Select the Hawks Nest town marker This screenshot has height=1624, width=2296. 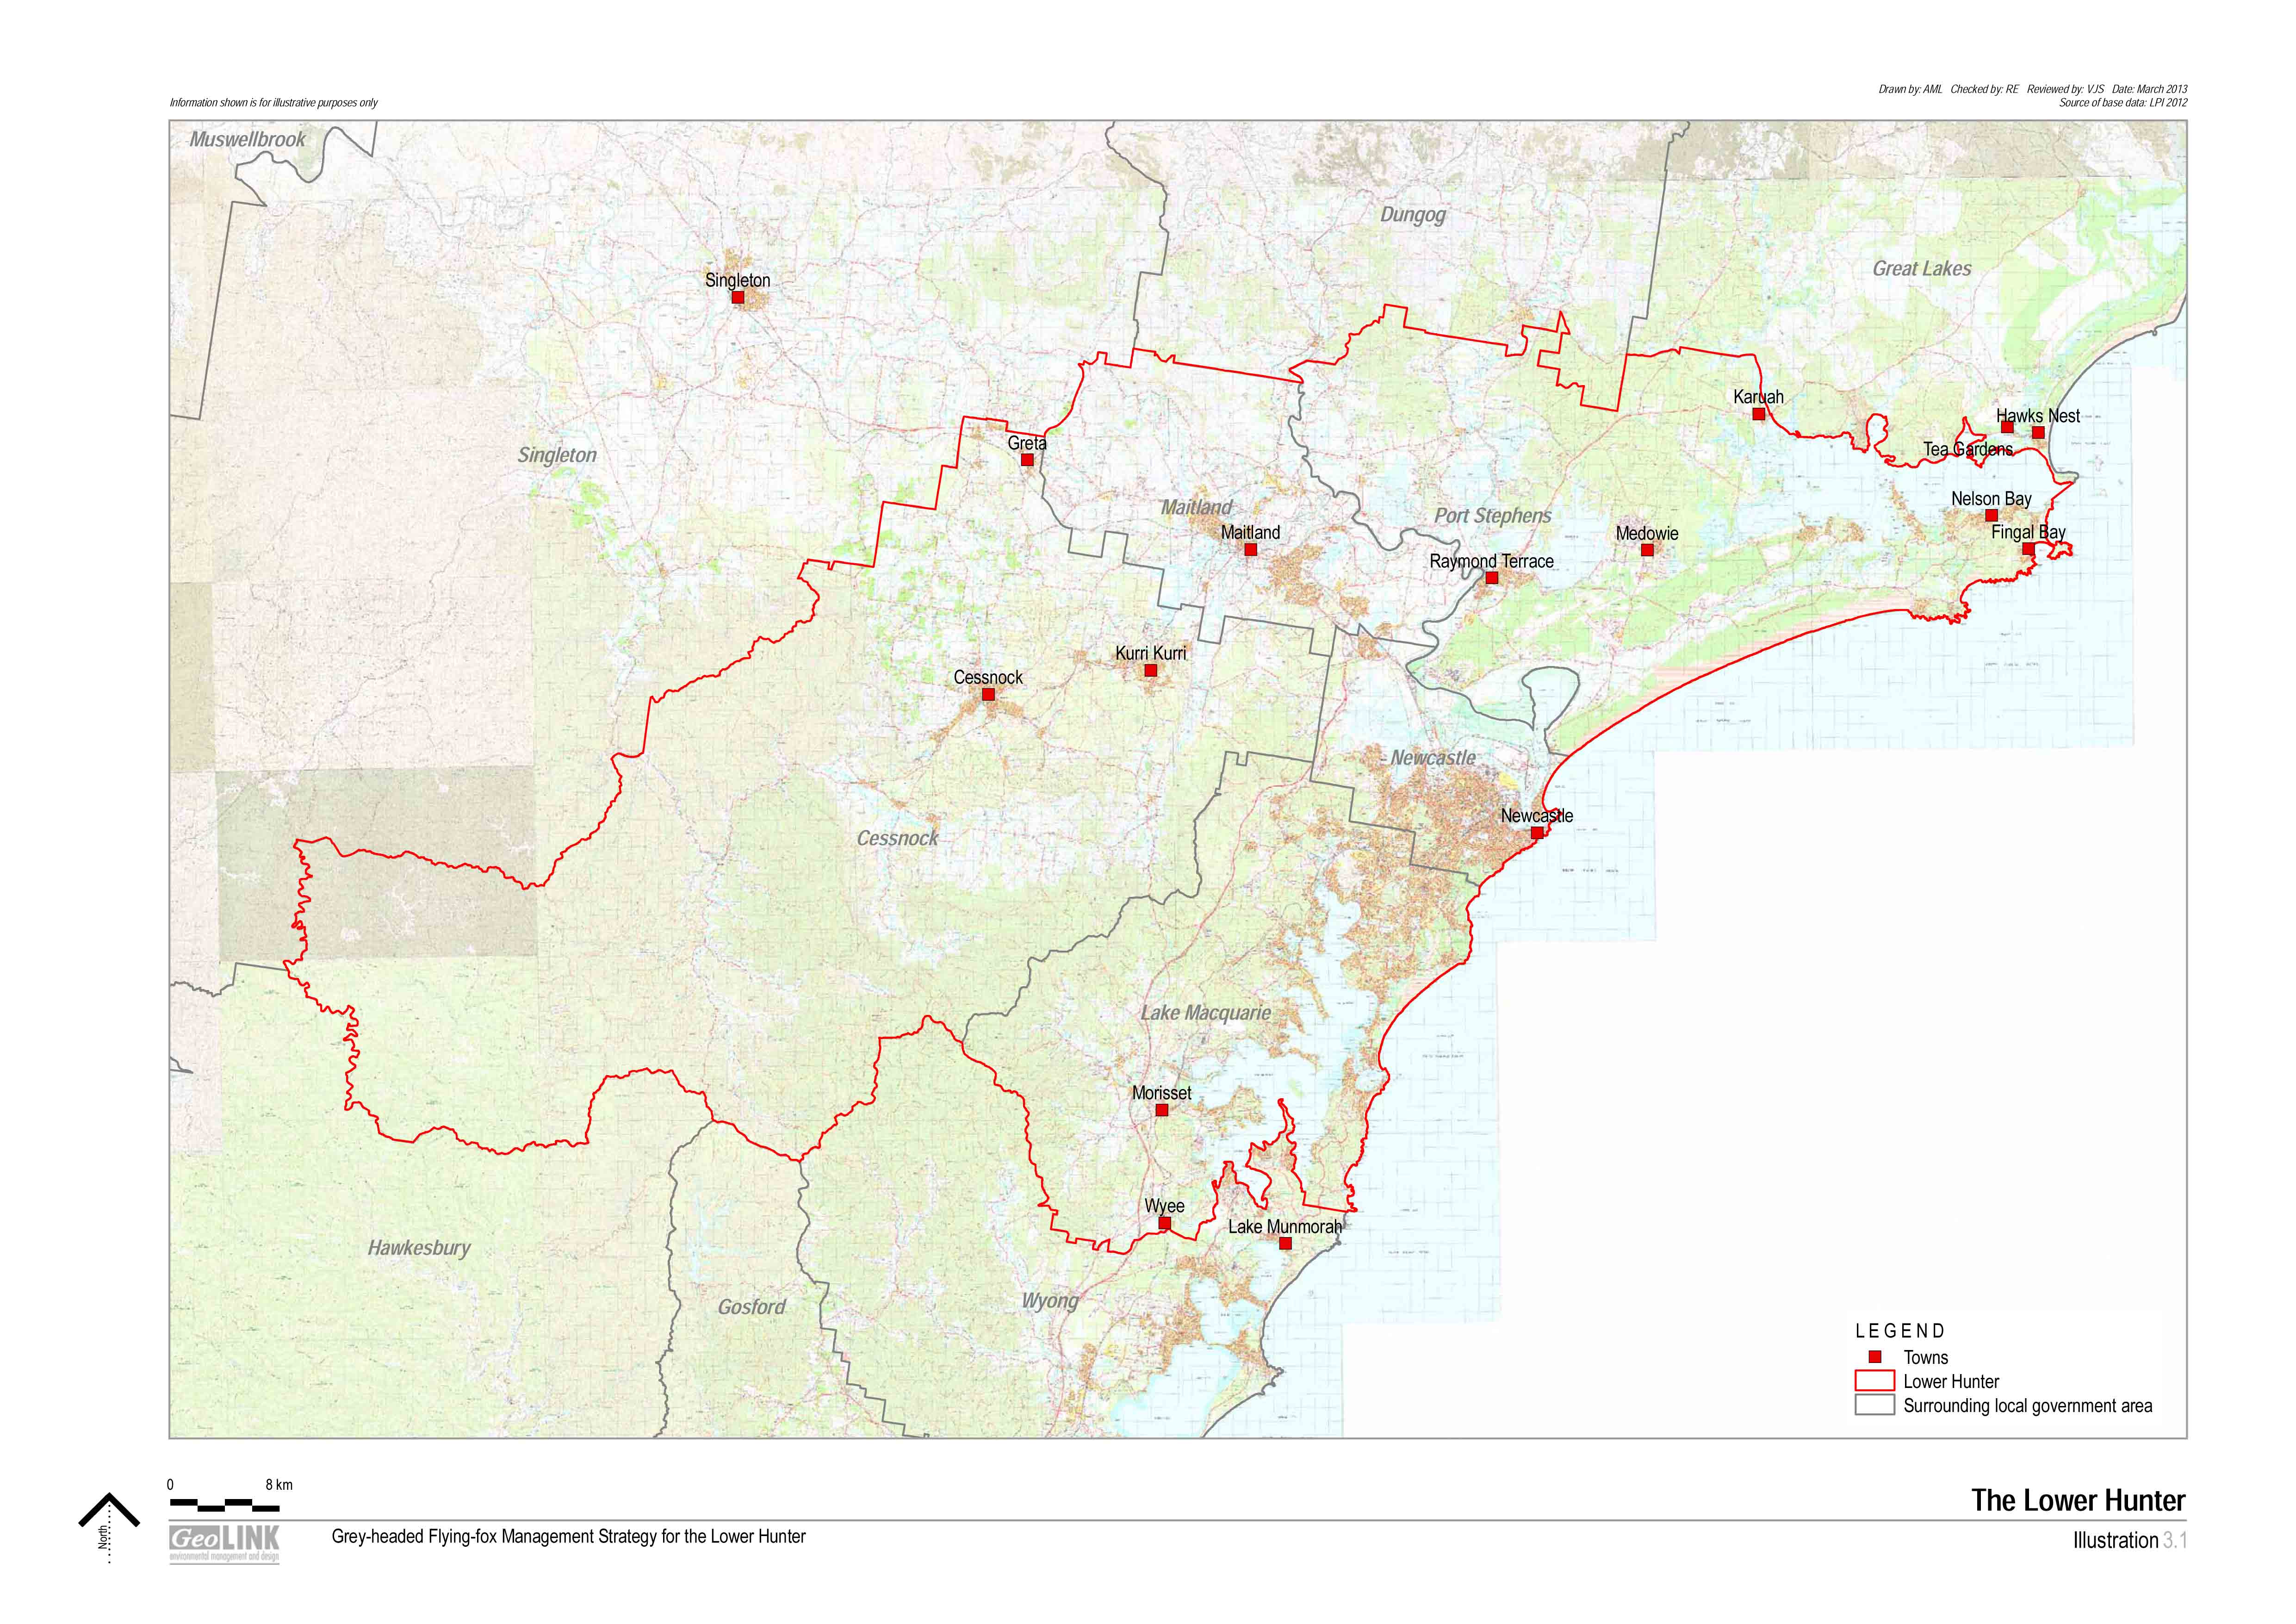pos(2038,433)
